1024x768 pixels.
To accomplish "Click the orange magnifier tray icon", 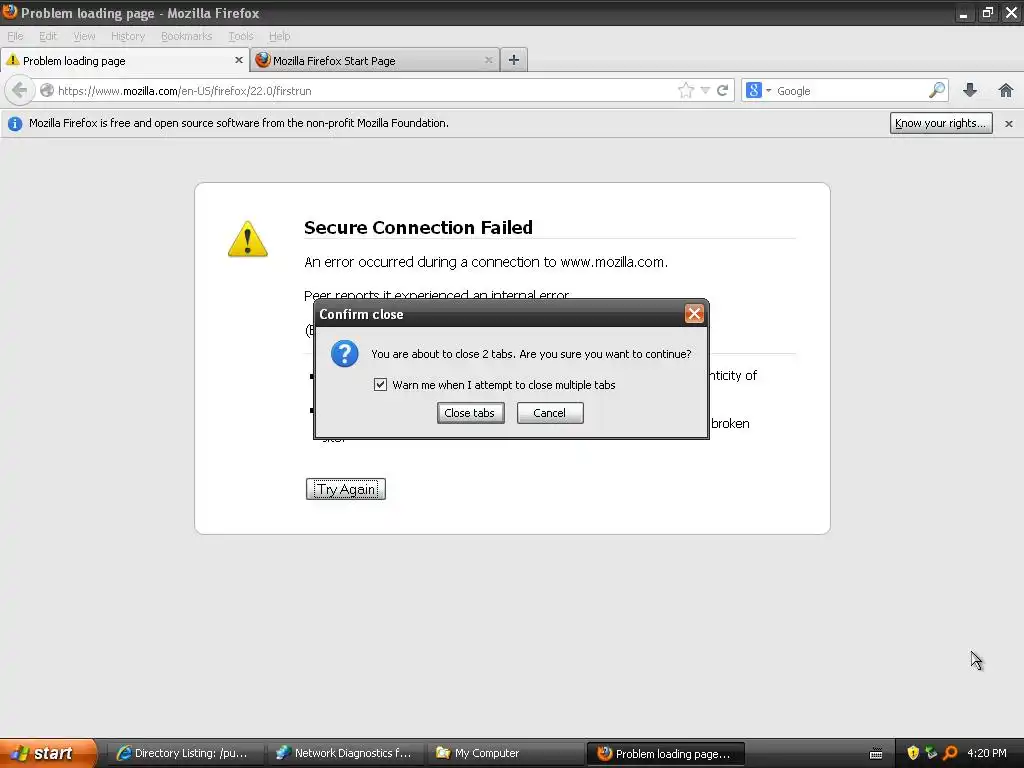I will pyautogui.click(x=950, y=753).
